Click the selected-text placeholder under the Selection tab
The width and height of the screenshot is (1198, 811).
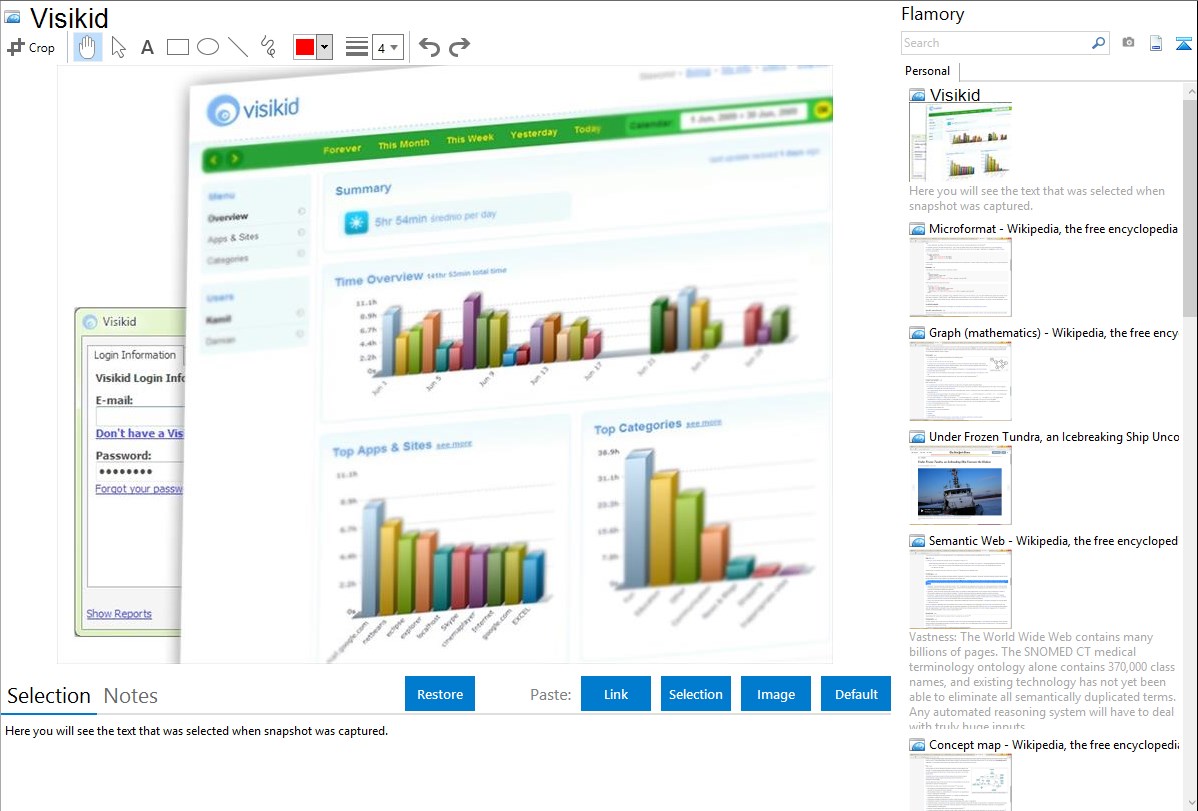(x=196, y=731)
